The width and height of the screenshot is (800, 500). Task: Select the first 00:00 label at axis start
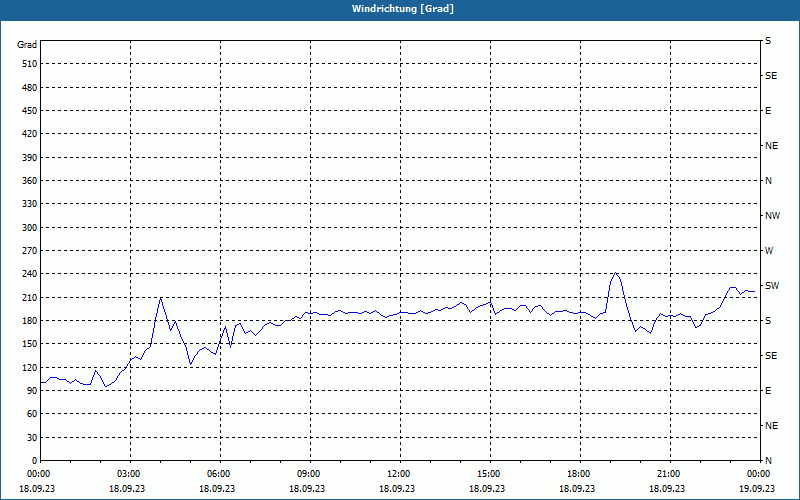37,474
